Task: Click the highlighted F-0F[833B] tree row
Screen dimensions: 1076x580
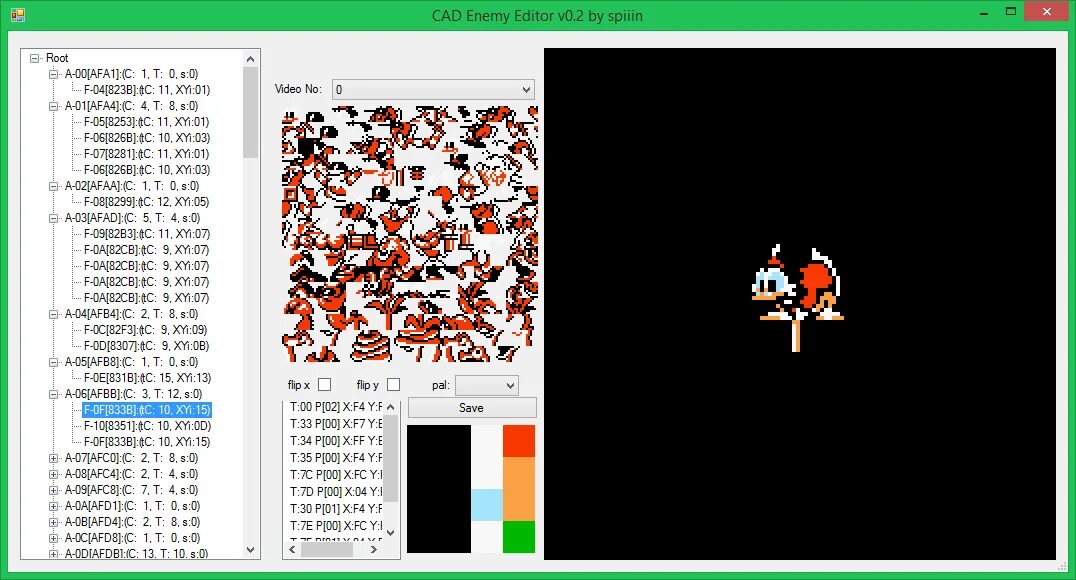Action: click(x=147, y=410)
